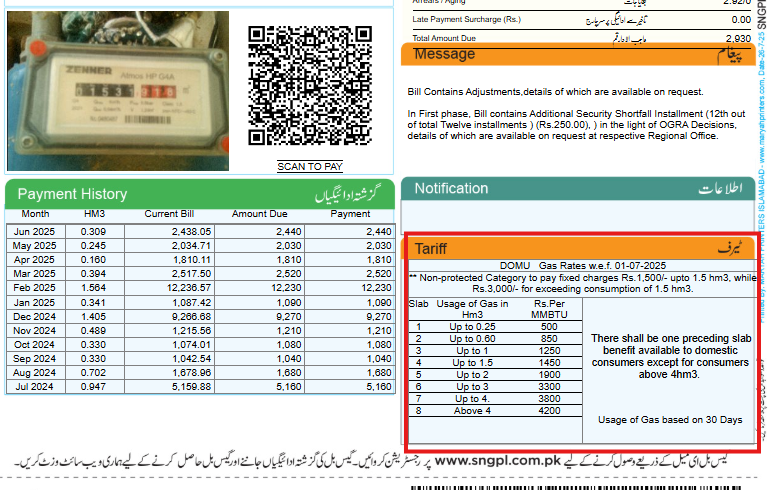Viewport: 775px width, 490px height.
Task: Click the 2,438.05 current bill value
Action: [x=191, y=232]
